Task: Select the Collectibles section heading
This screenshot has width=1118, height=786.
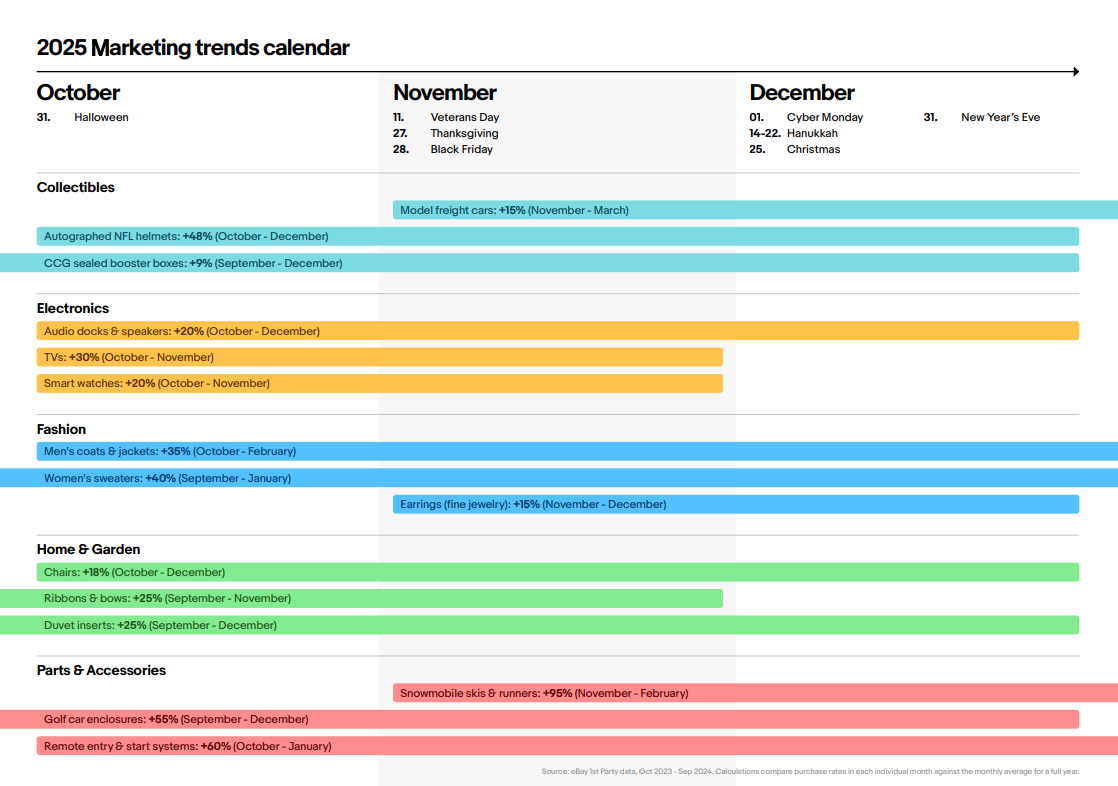Action: [x=76, y=188]
